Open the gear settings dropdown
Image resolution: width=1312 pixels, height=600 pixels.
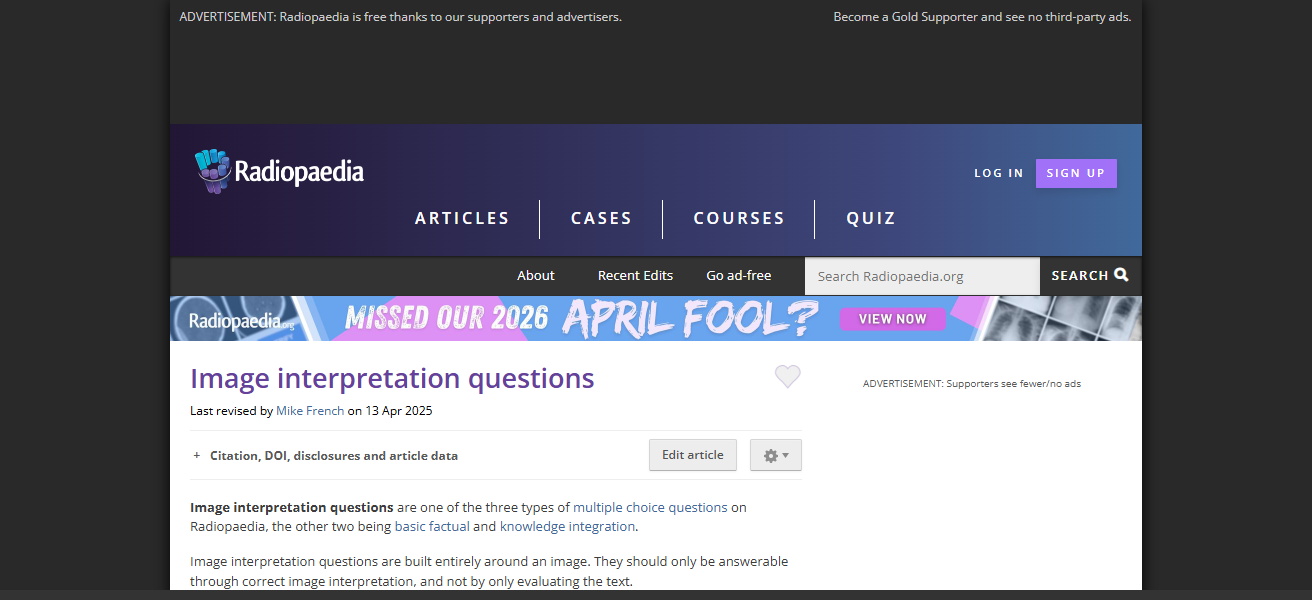click(x=776, y=455)
